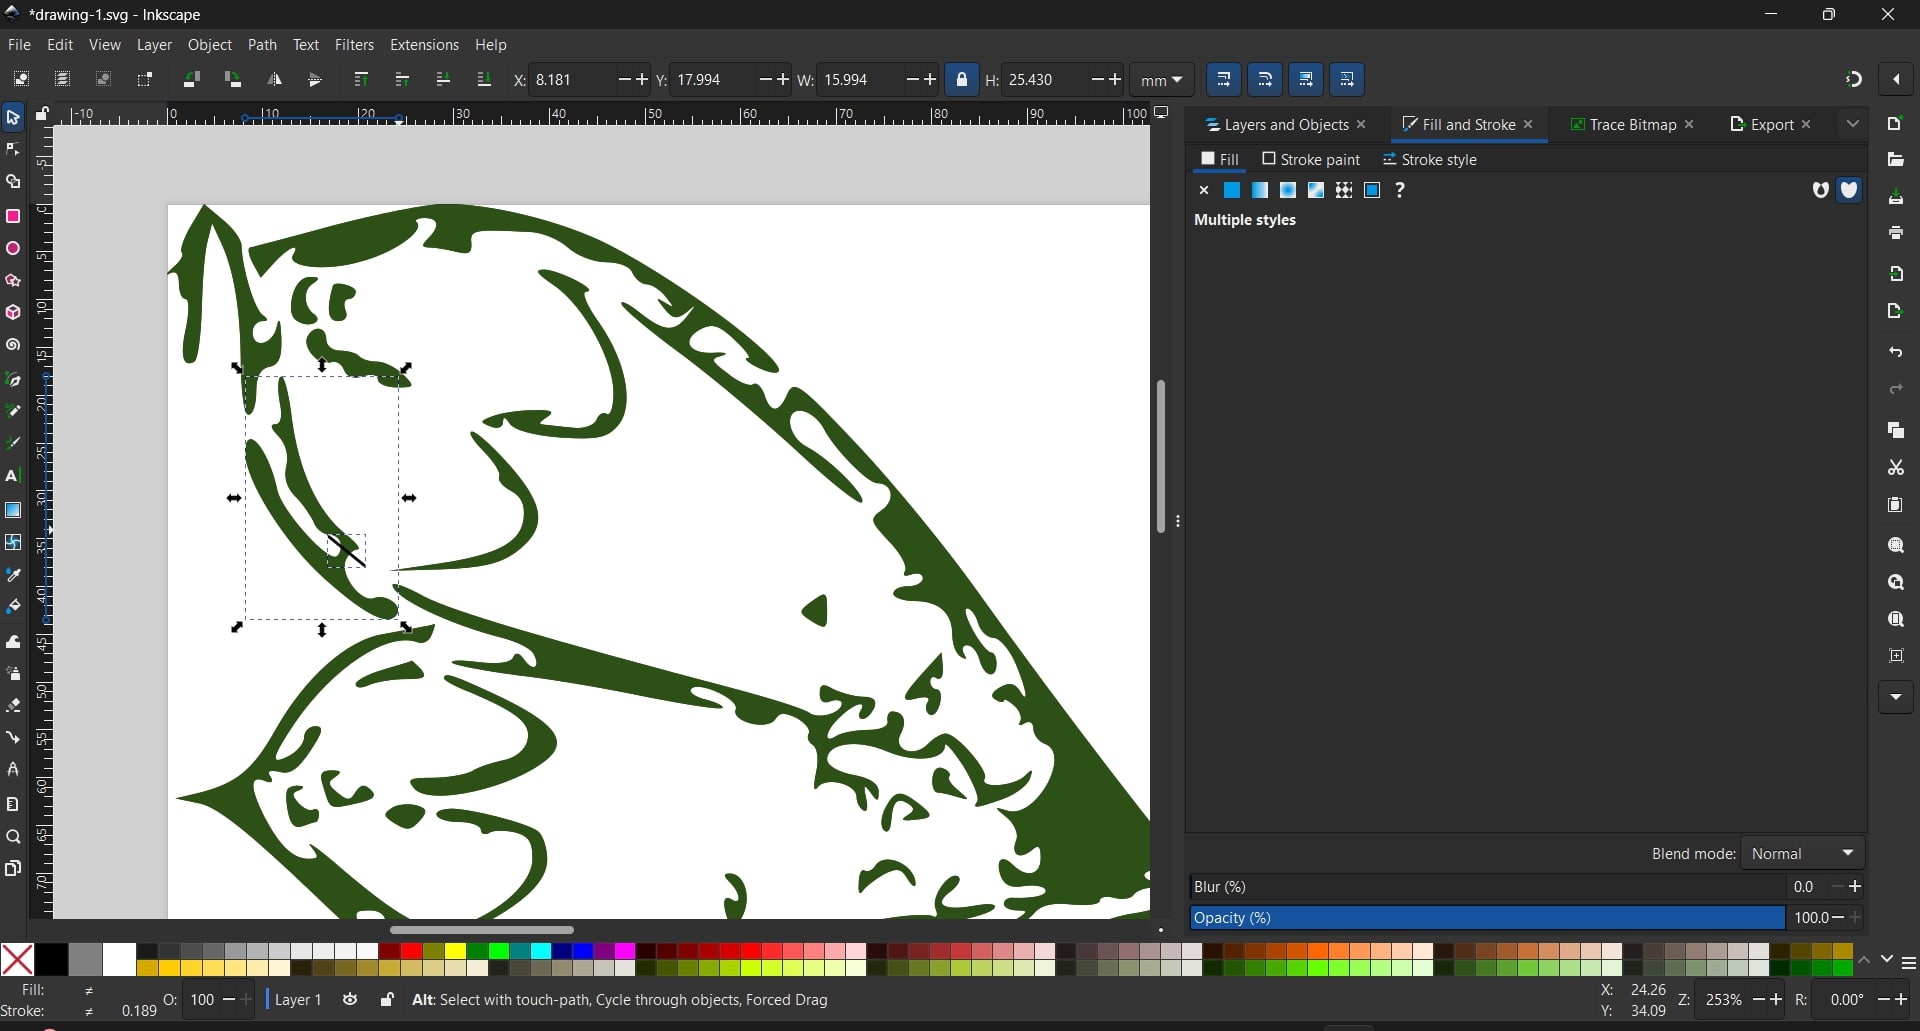Viewport: 1920px width, 1031px height.
Task: Click Raise selection to top icon
Action: click(x=361, y=80)
